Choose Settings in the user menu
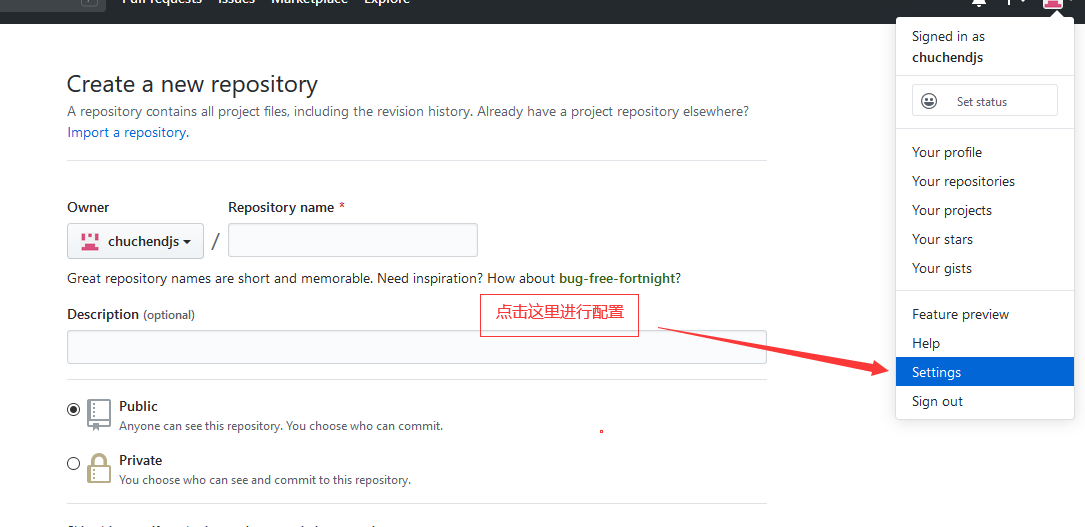This screenshot has width=1085, height=527. [985, 372]
